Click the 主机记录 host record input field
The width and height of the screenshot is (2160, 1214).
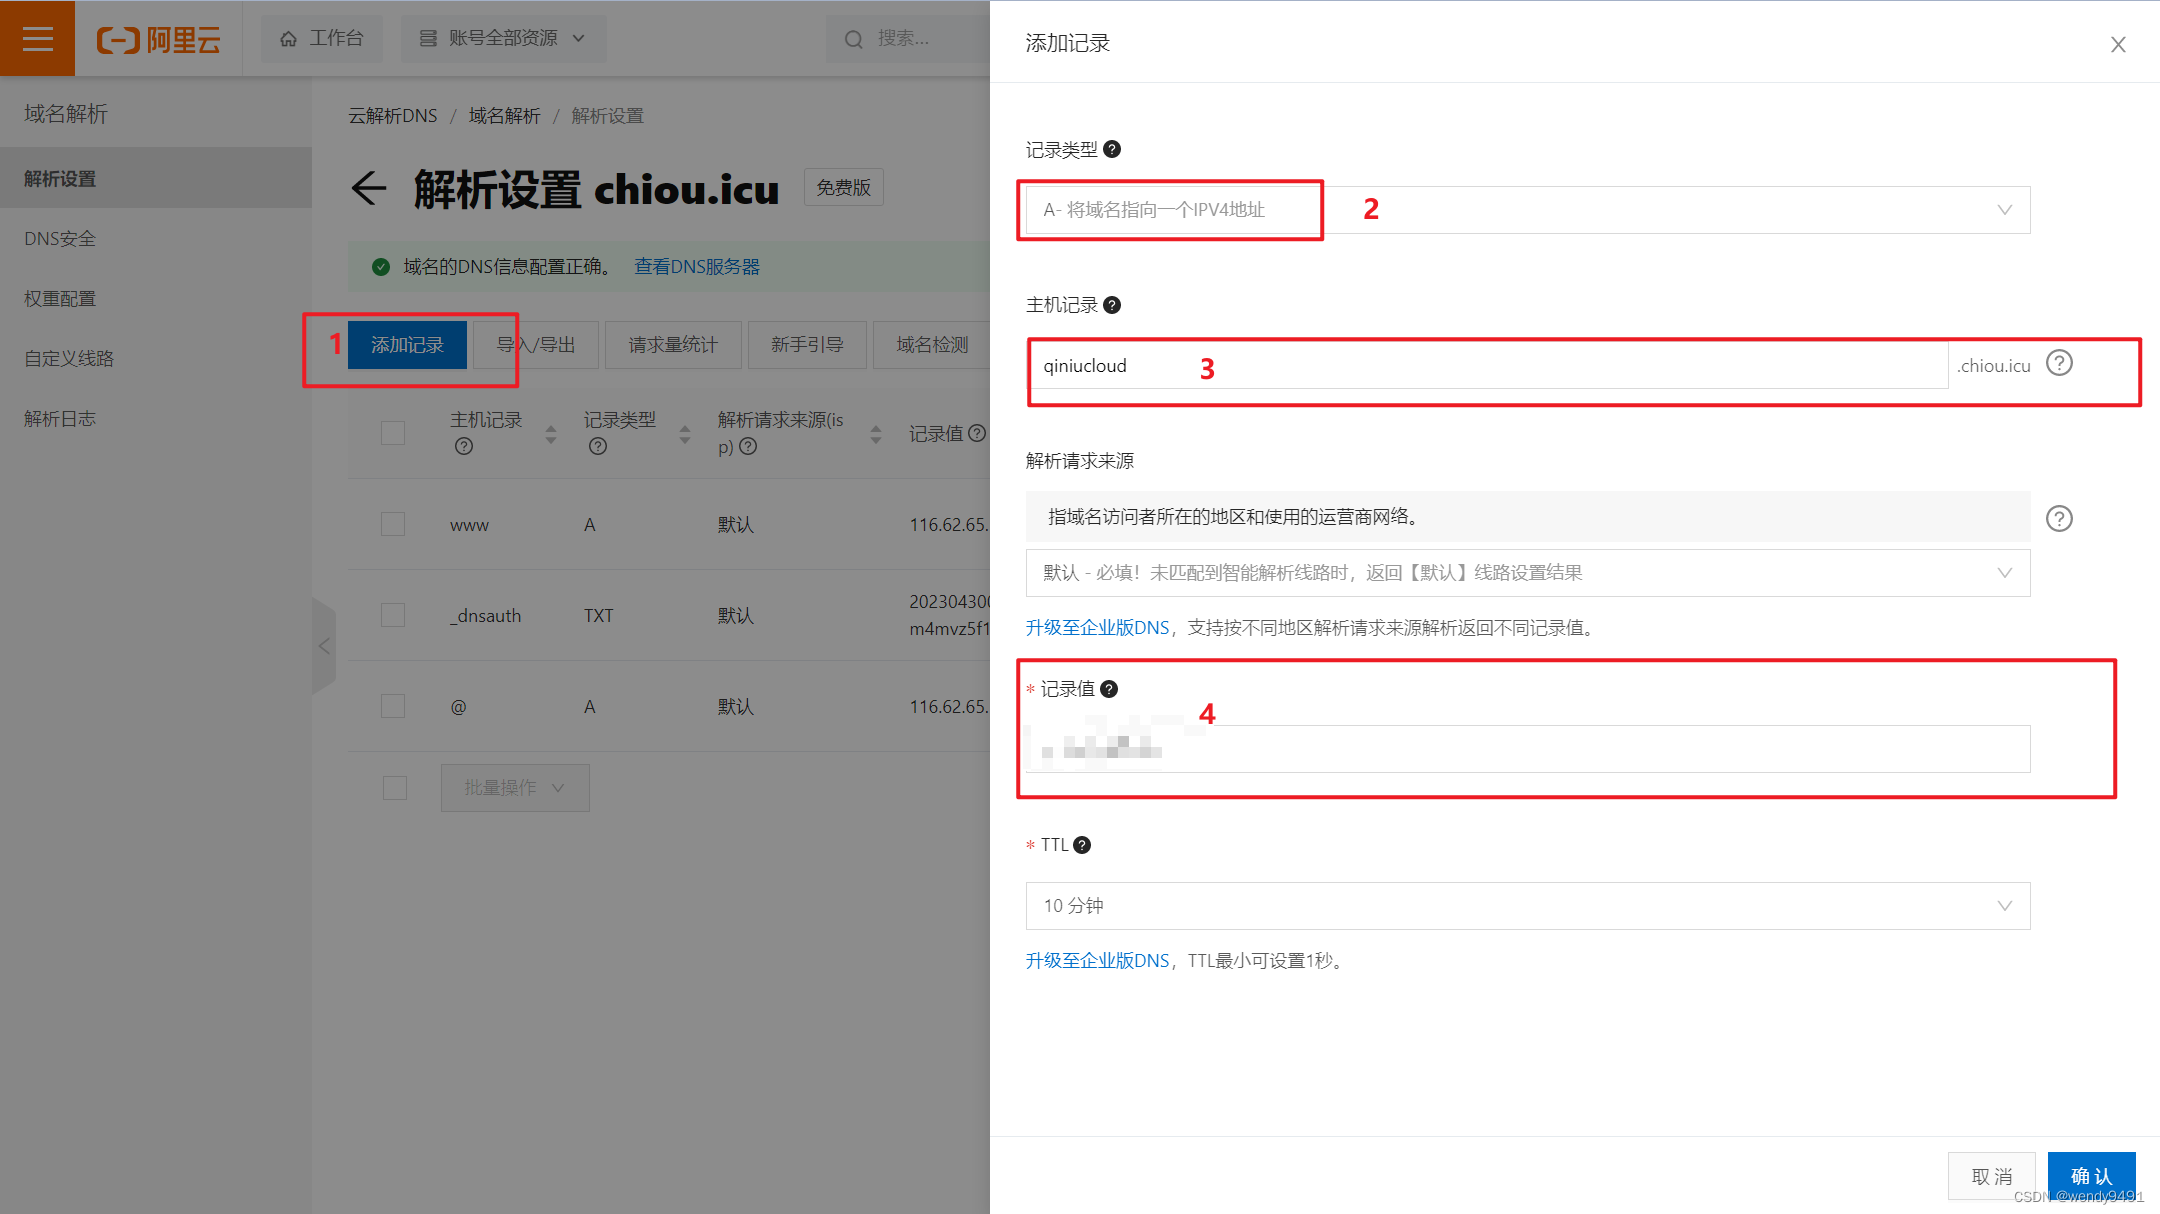pyautogui.click(x=1487, y=366)
